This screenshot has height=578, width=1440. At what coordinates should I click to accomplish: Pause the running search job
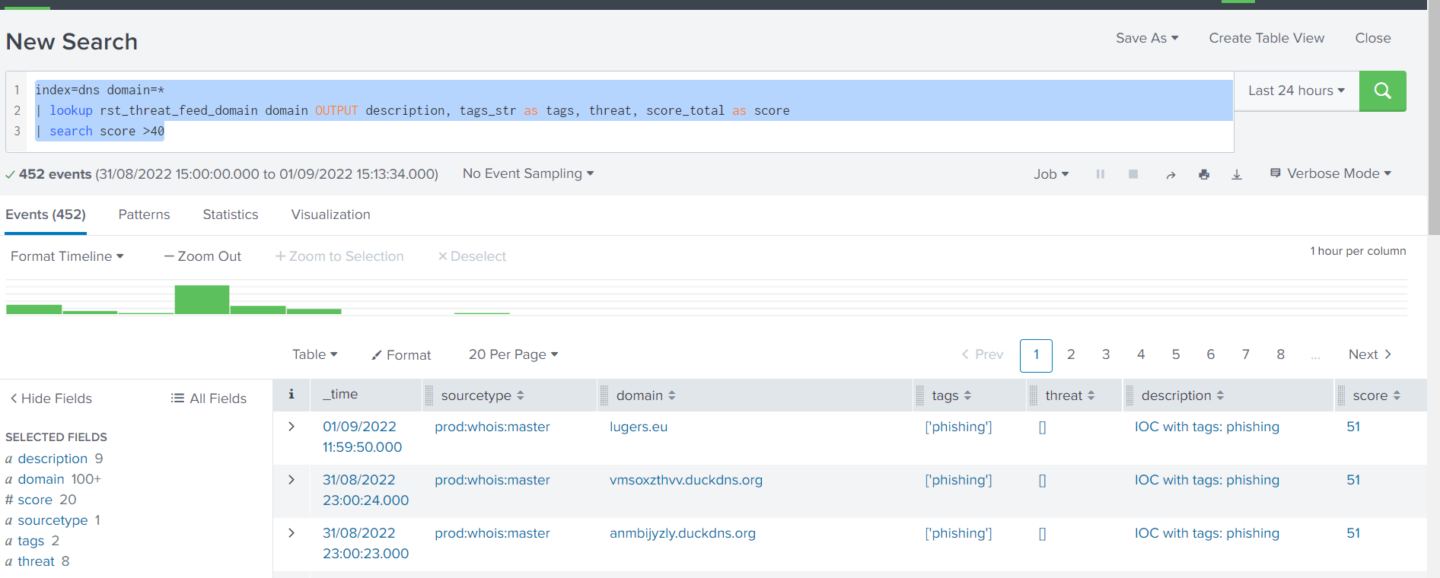click(1100, 173)
